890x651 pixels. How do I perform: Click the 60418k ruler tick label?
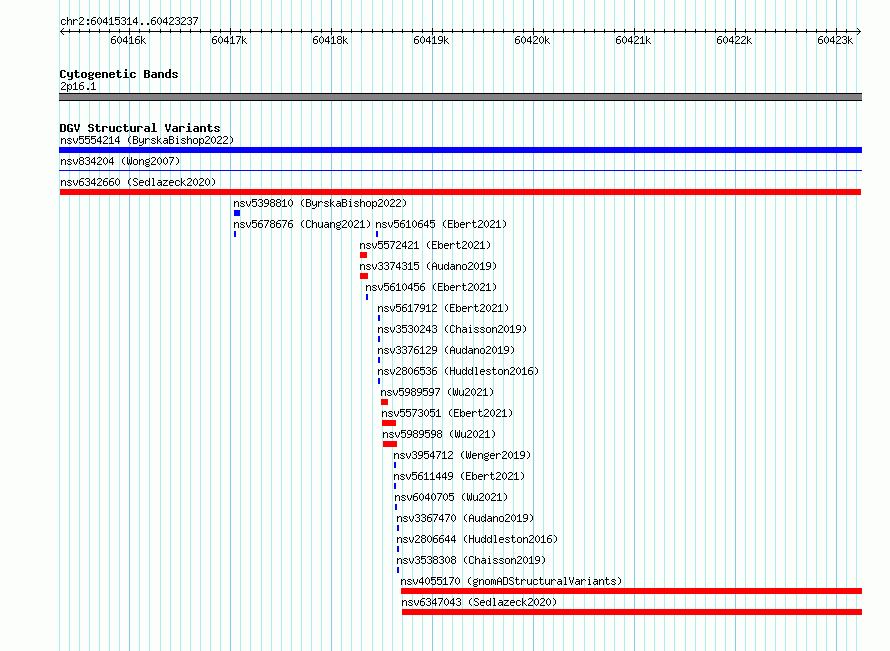tap(330, 40)
